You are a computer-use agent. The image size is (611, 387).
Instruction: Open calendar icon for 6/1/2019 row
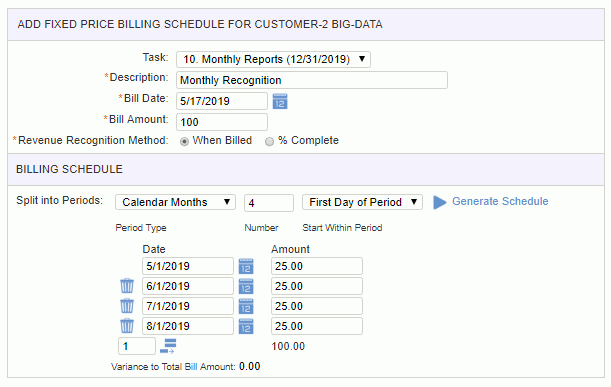(x=246, y=286)
